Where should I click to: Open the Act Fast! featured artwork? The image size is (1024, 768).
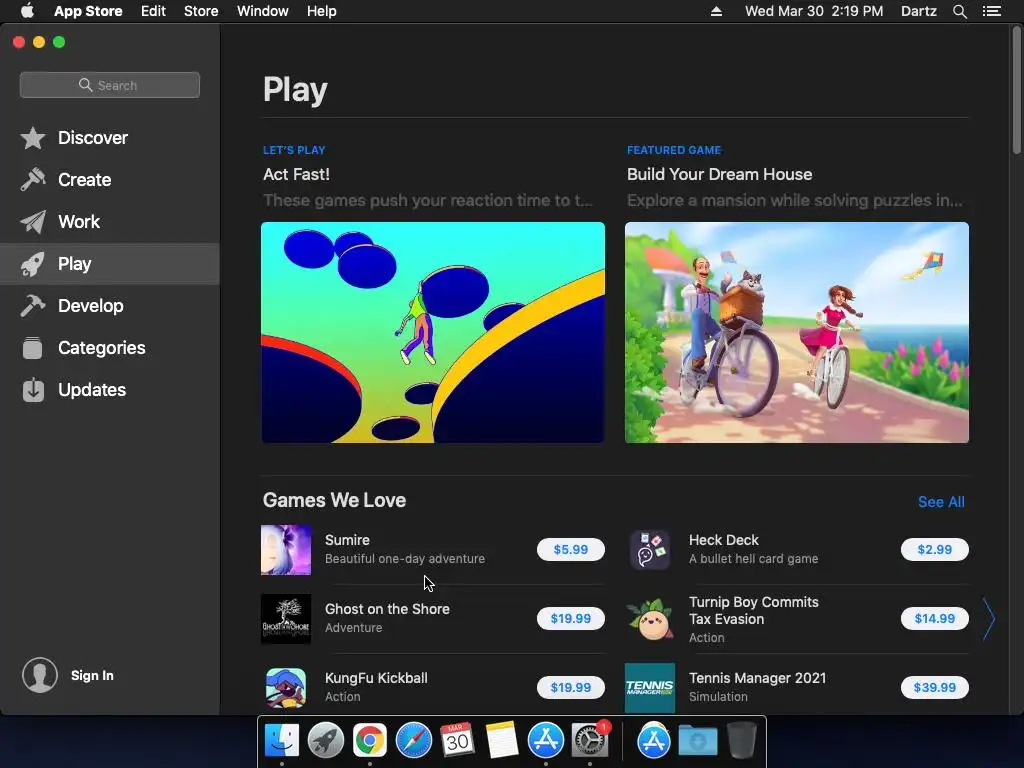(433, 332)
